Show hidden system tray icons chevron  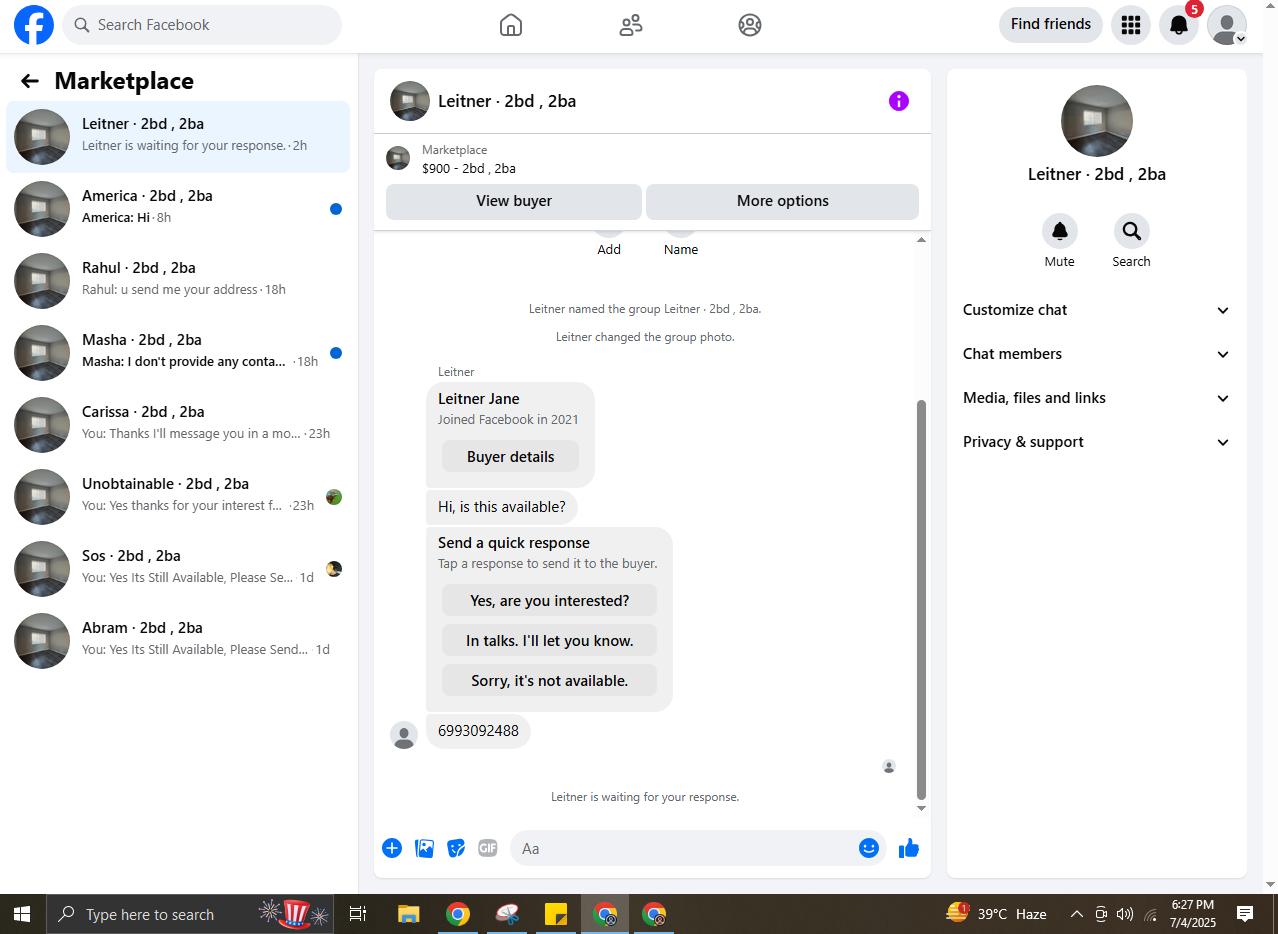tap(1076, 914)
